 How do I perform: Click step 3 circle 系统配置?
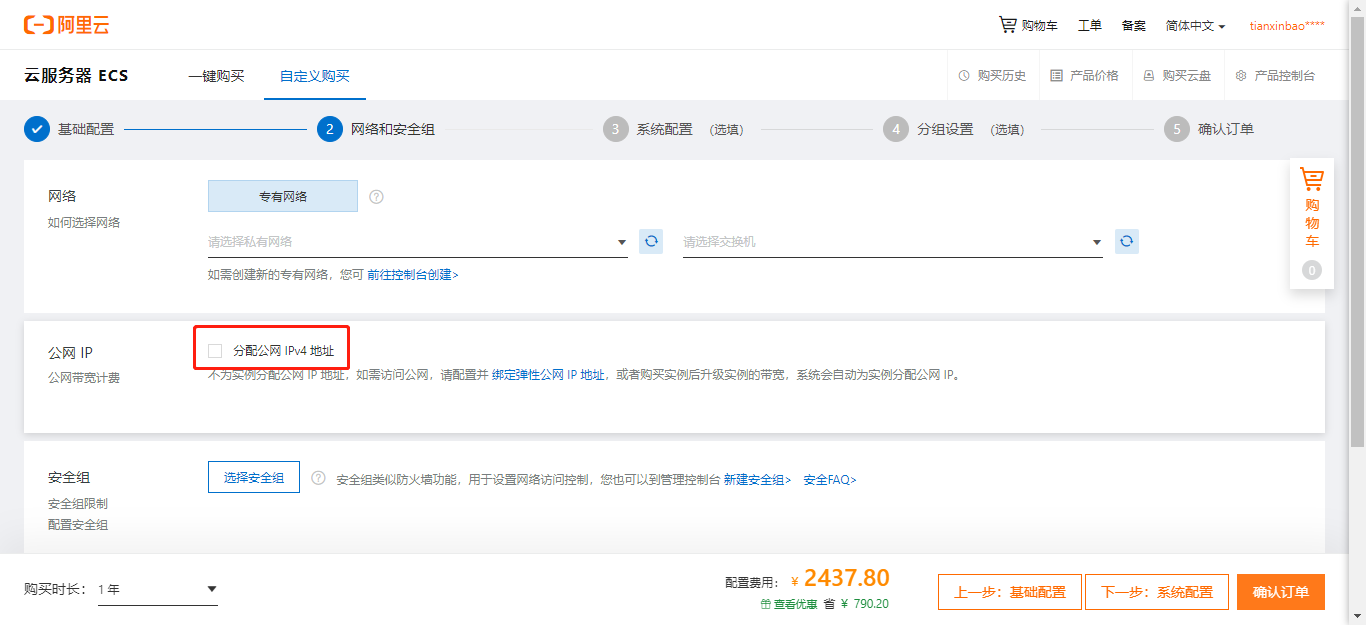(x=616, y=129)
